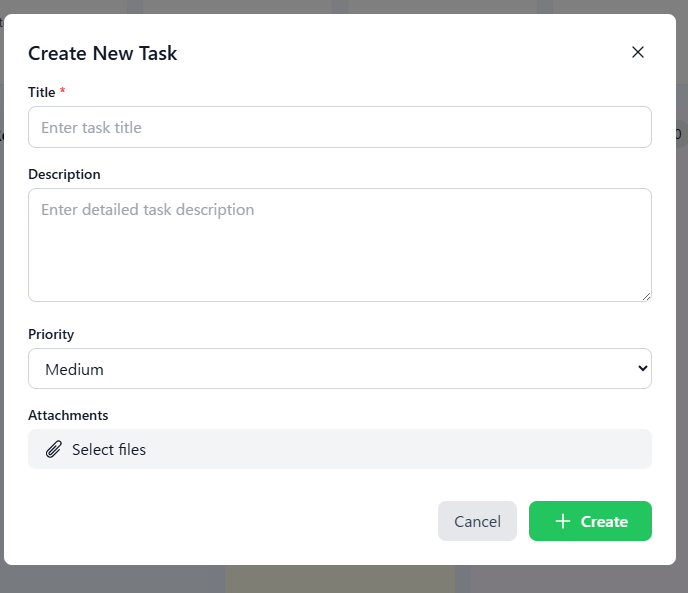Click the Priority label
Image resolution: width=688 pixels, height=593 pixels.
coord(51,334)
